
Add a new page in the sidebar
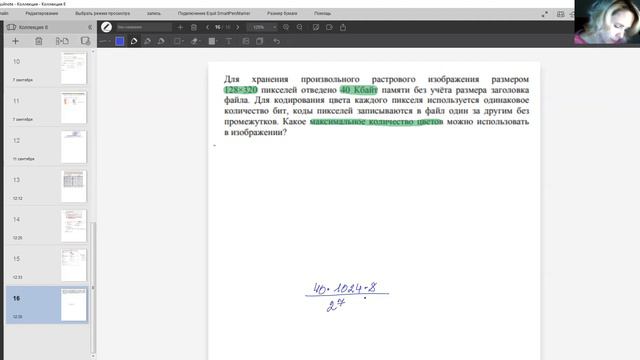(16, 41)
